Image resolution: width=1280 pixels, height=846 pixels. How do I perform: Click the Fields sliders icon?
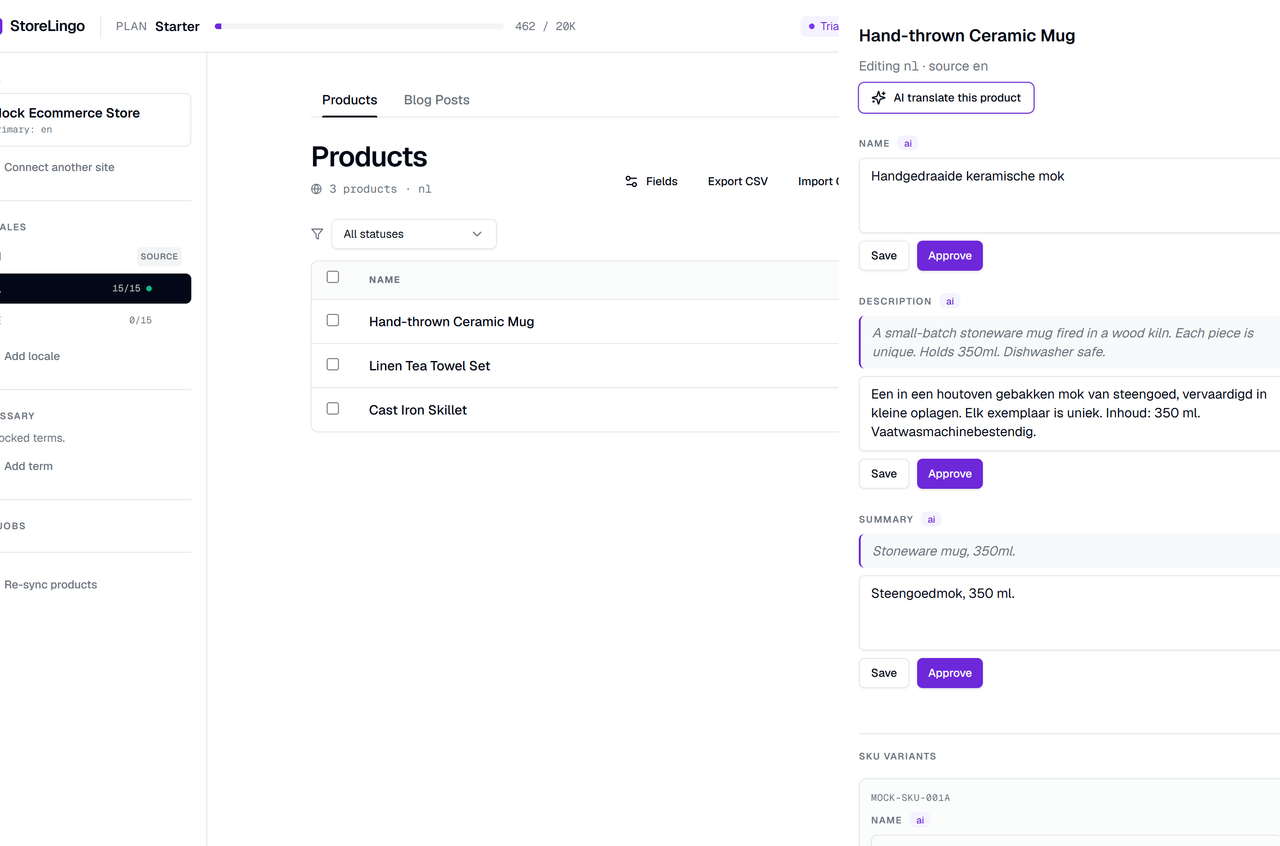pos(631,181)
